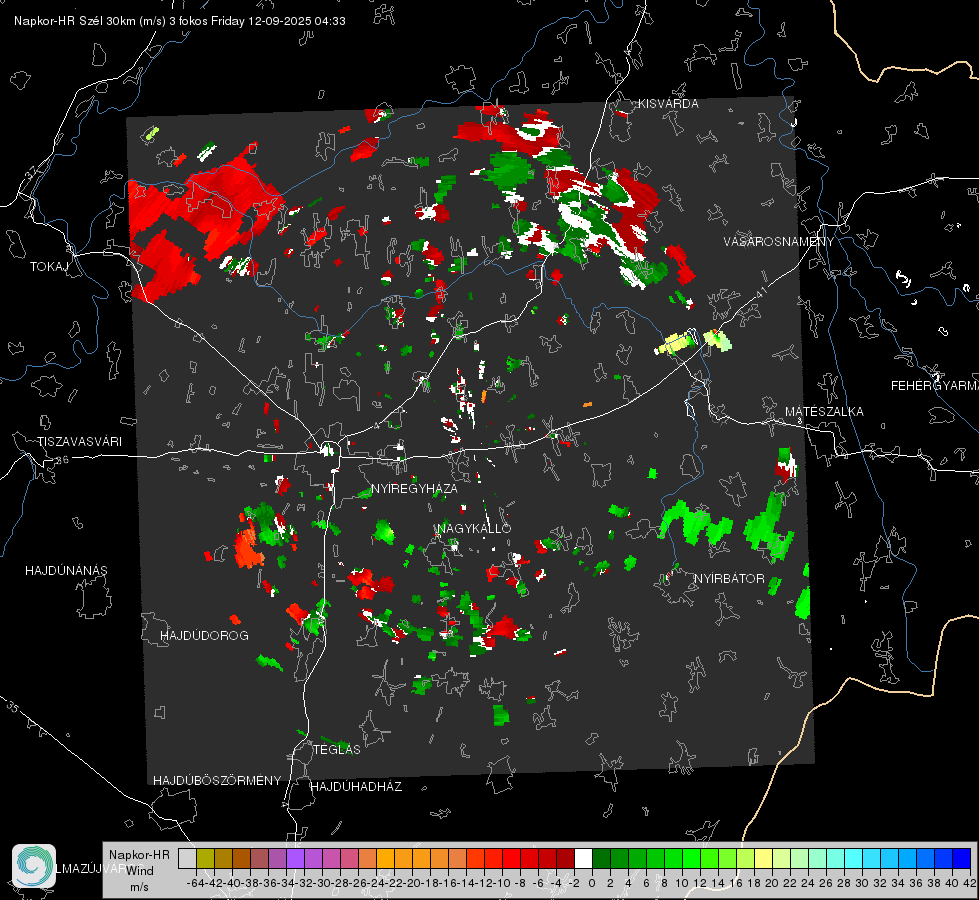Screen dimensions: 979x900
Task: Click the sky blue swatch between 34 and 36
Action: [x=907, y=858]
